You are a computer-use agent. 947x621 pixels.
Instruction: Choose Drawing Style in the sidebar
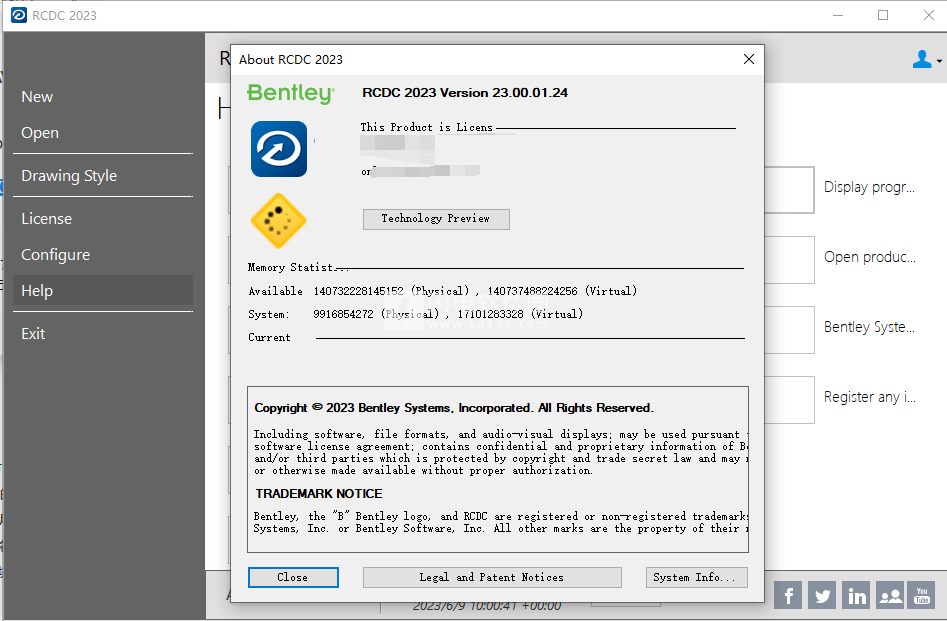point(103,176)
